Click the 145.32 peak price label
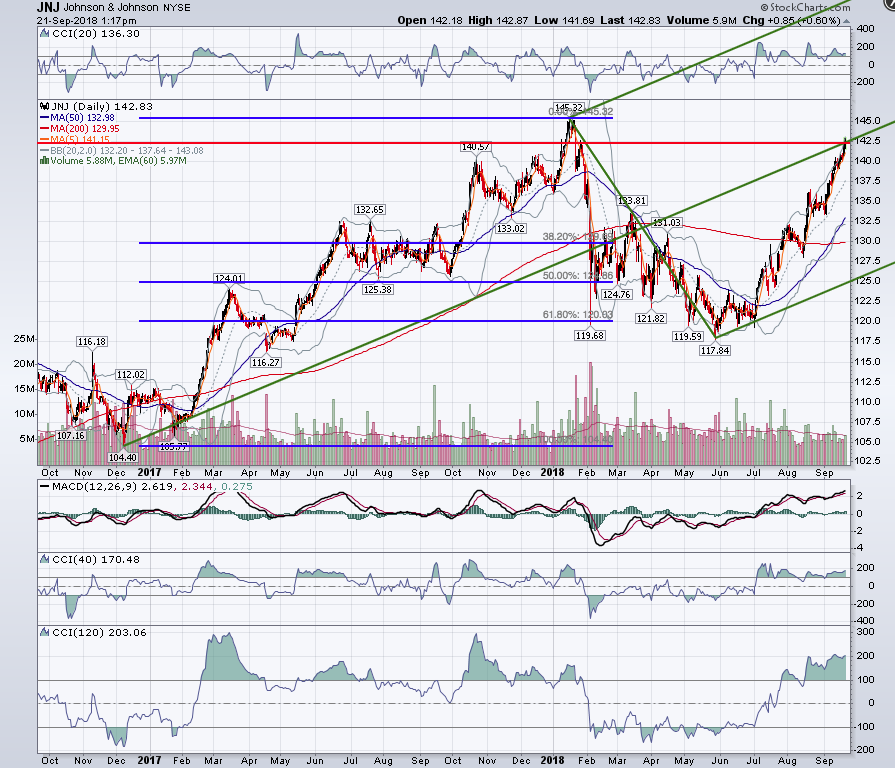Screen dimensions: 895x768 [569, 107]
